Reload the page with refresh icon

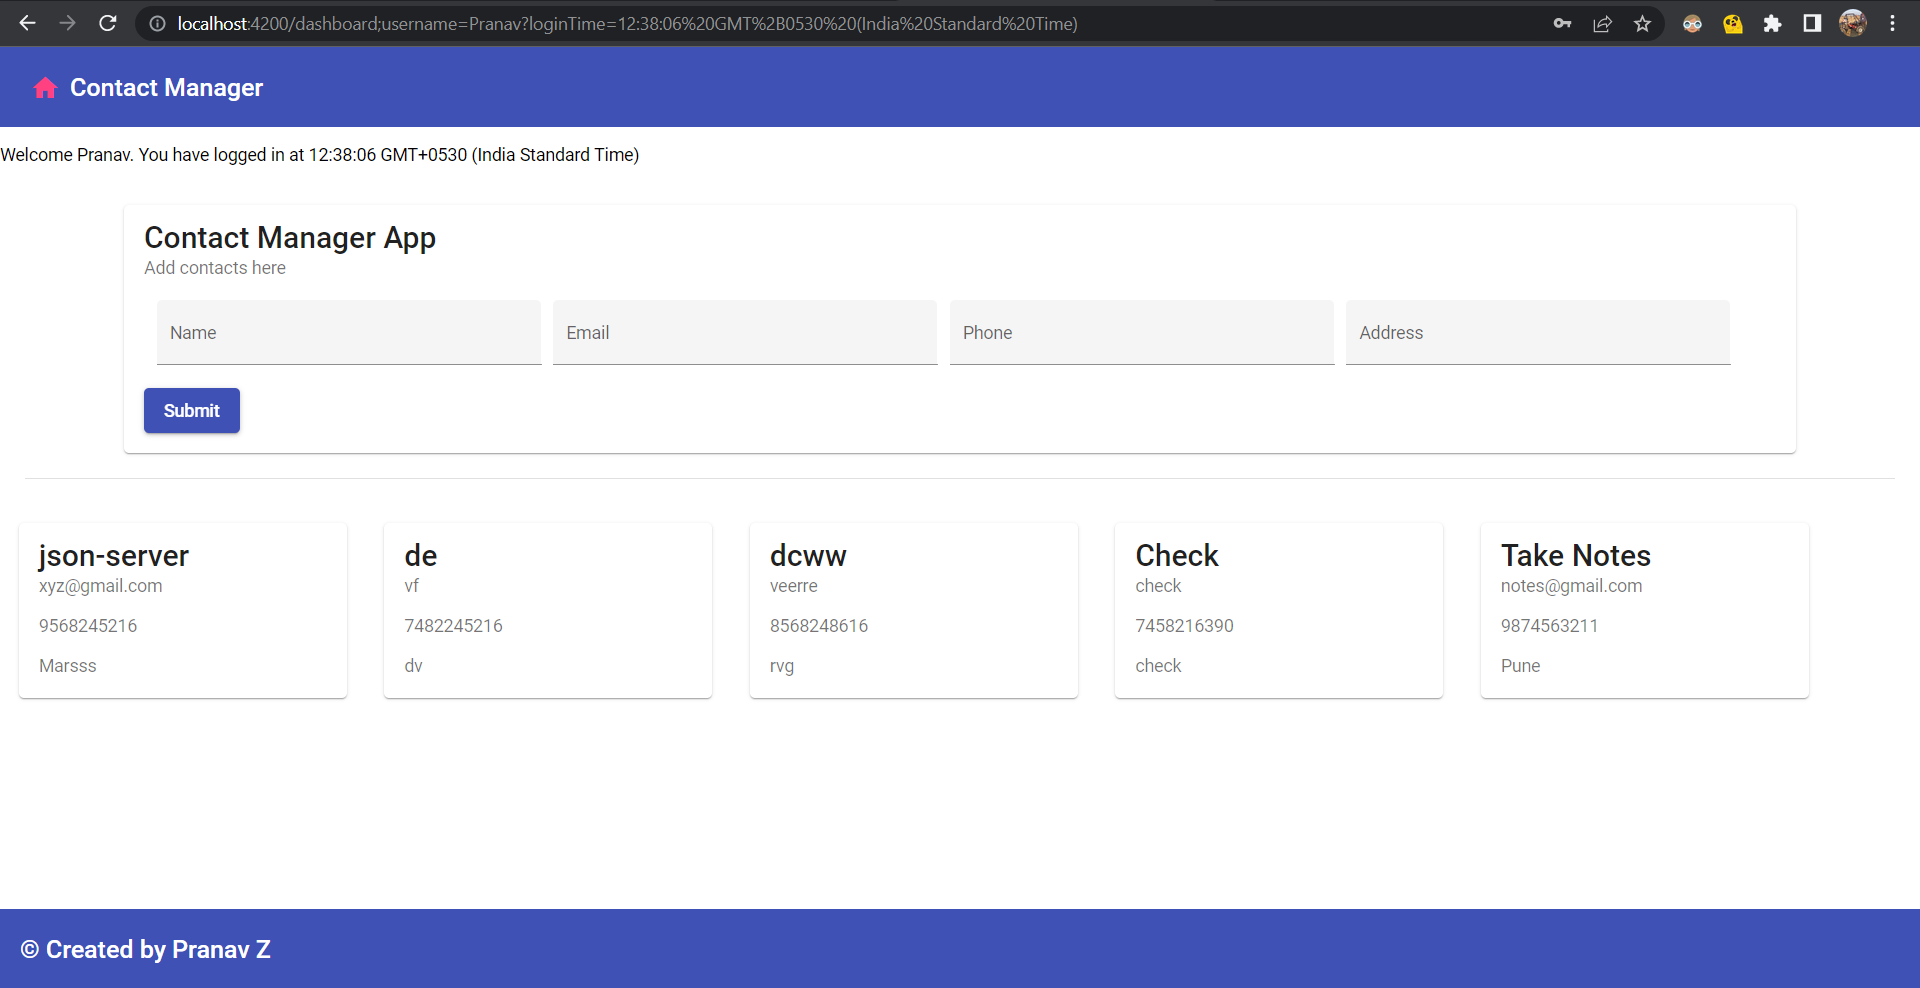point(108,23)
